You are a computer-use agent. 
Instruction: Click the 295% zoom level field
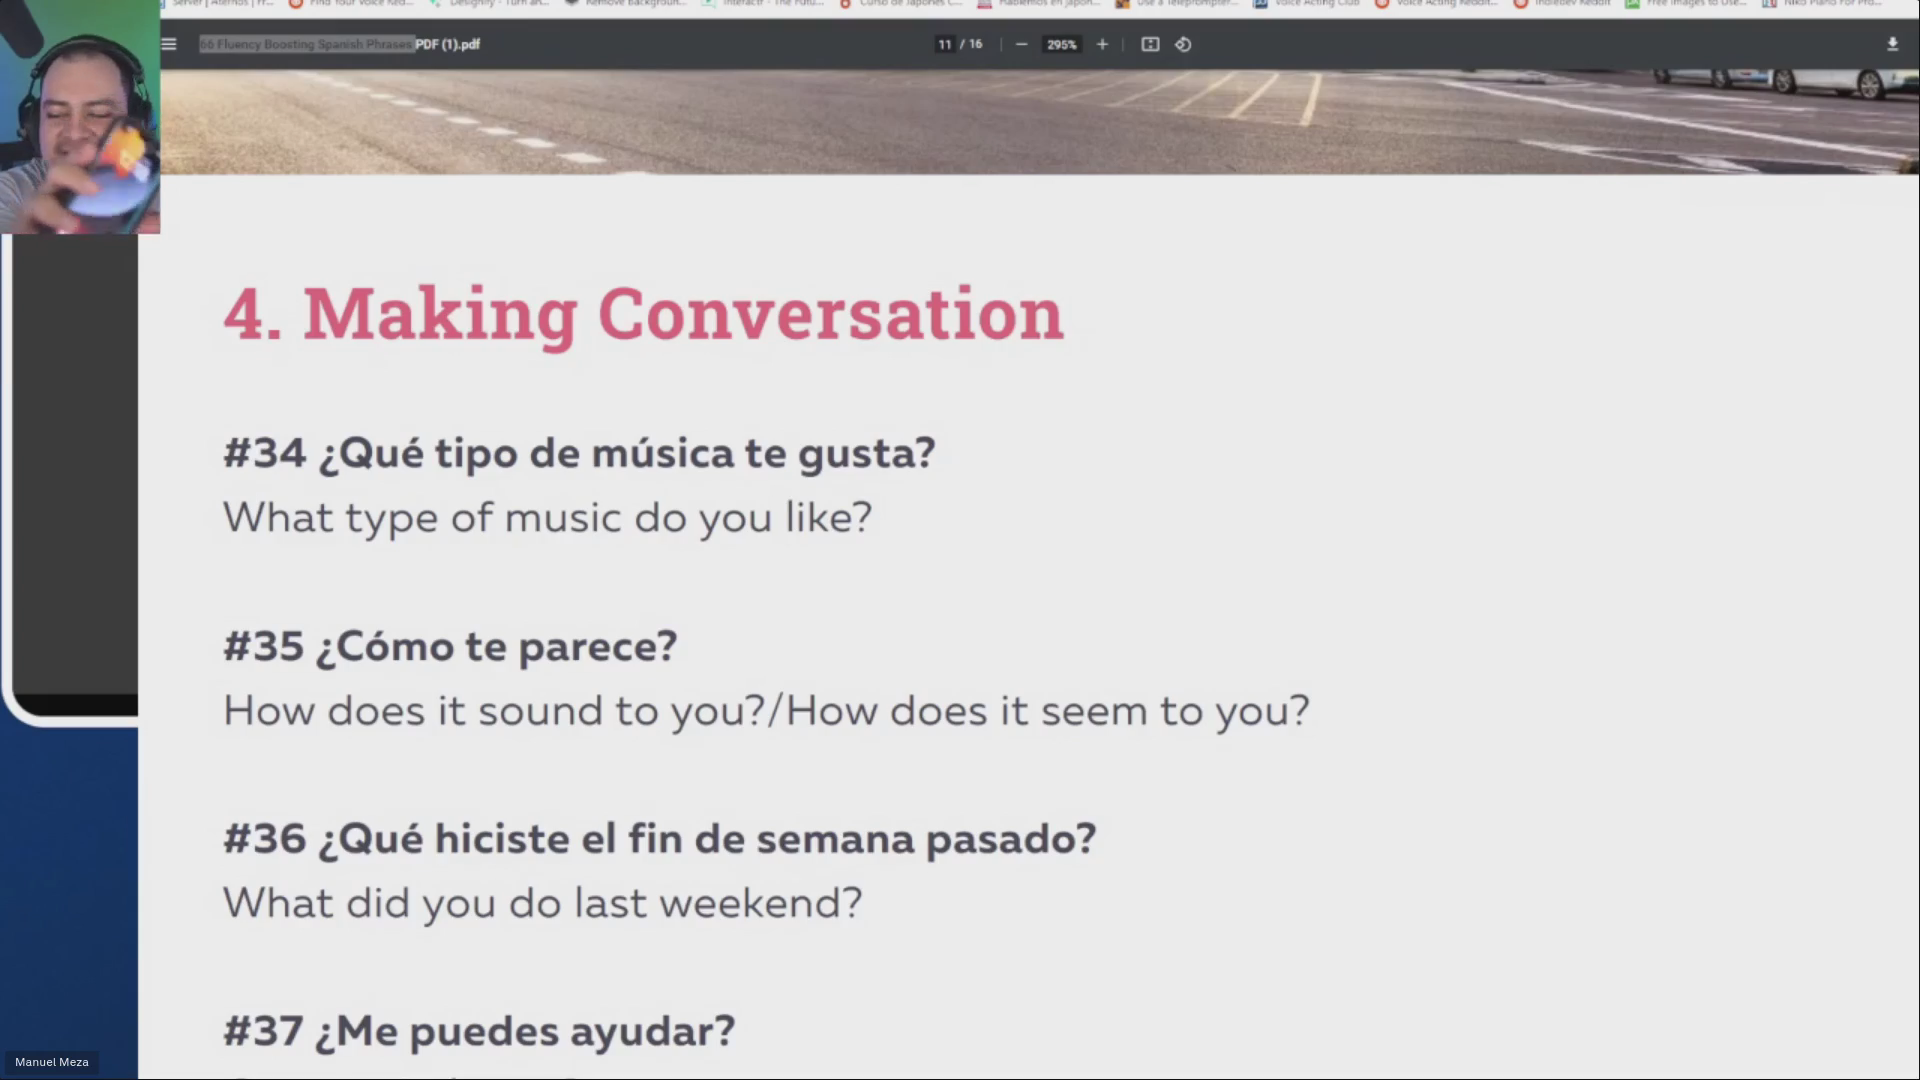click(1061, 44)
